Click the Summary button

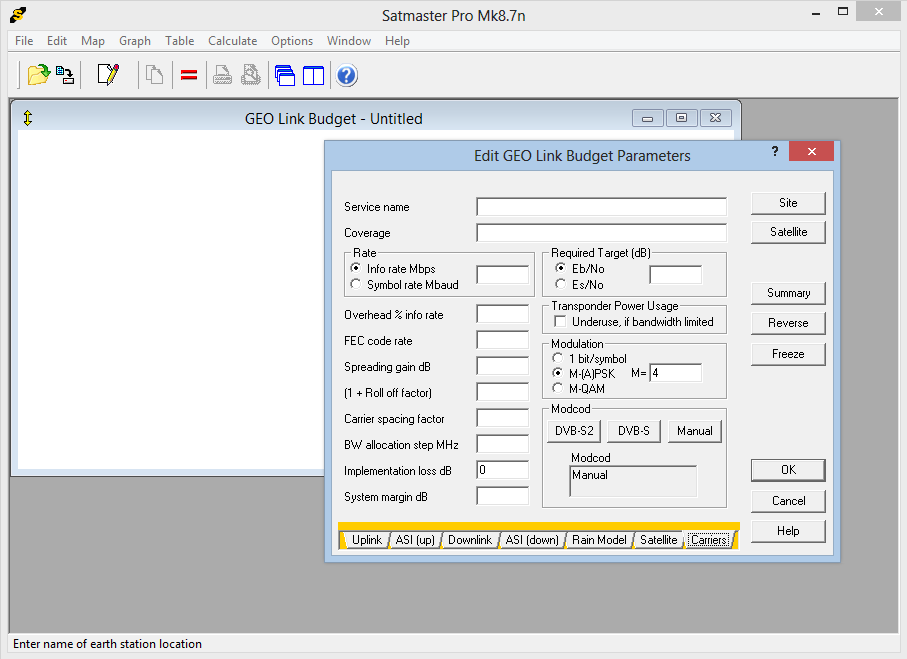(788, 293)
